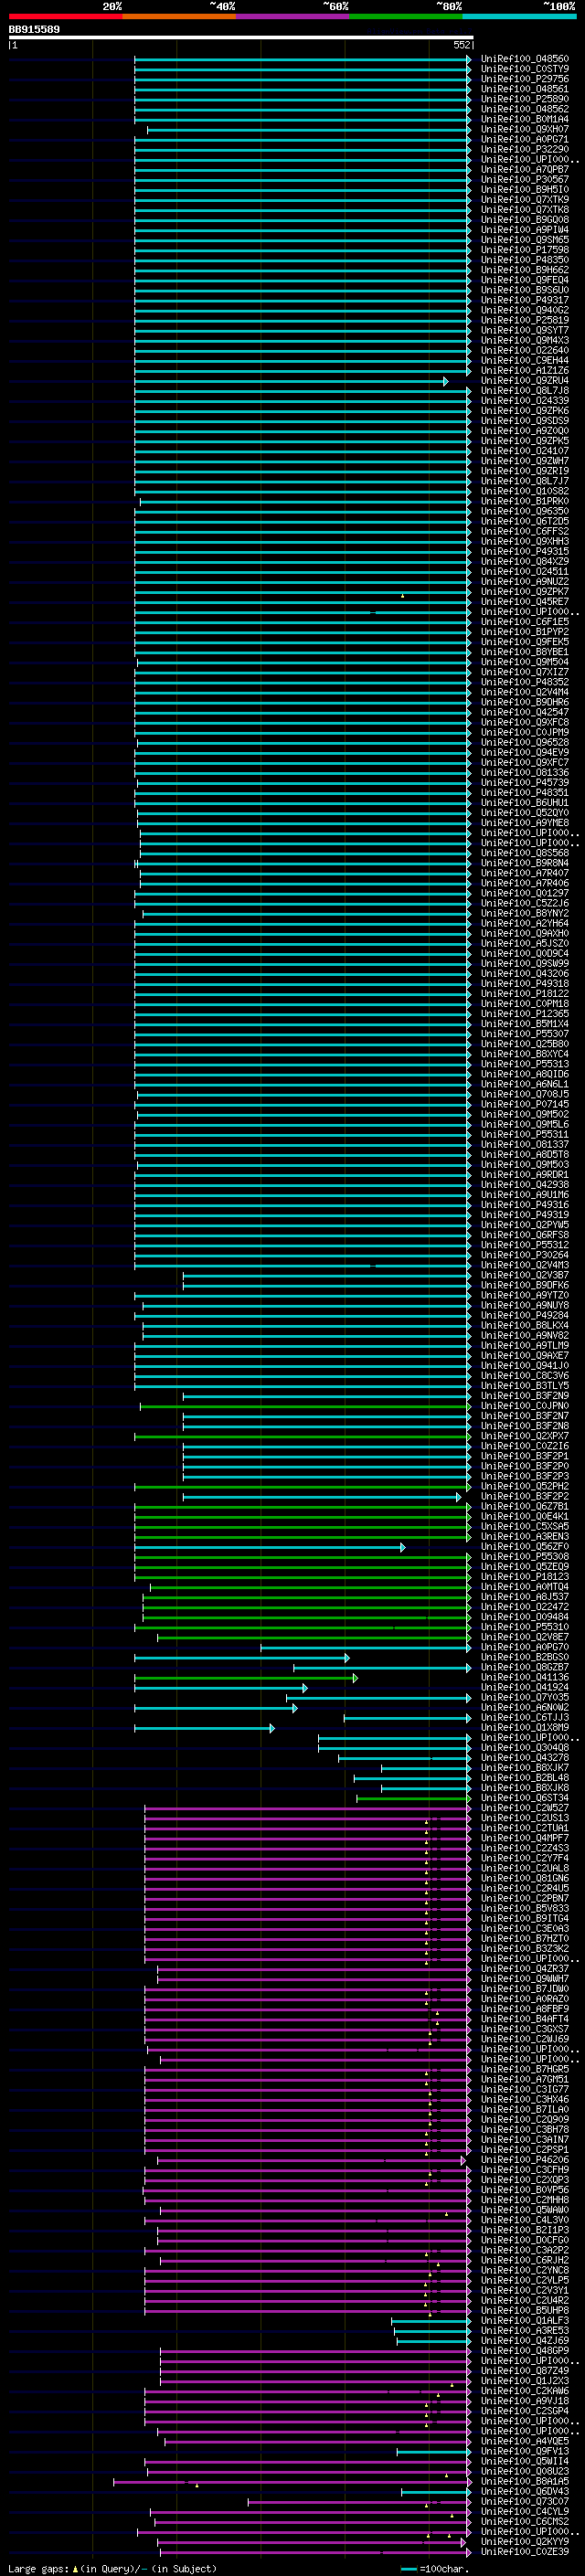Select label UniRef100_C6TJJ3

click(x=525, y=1718)
